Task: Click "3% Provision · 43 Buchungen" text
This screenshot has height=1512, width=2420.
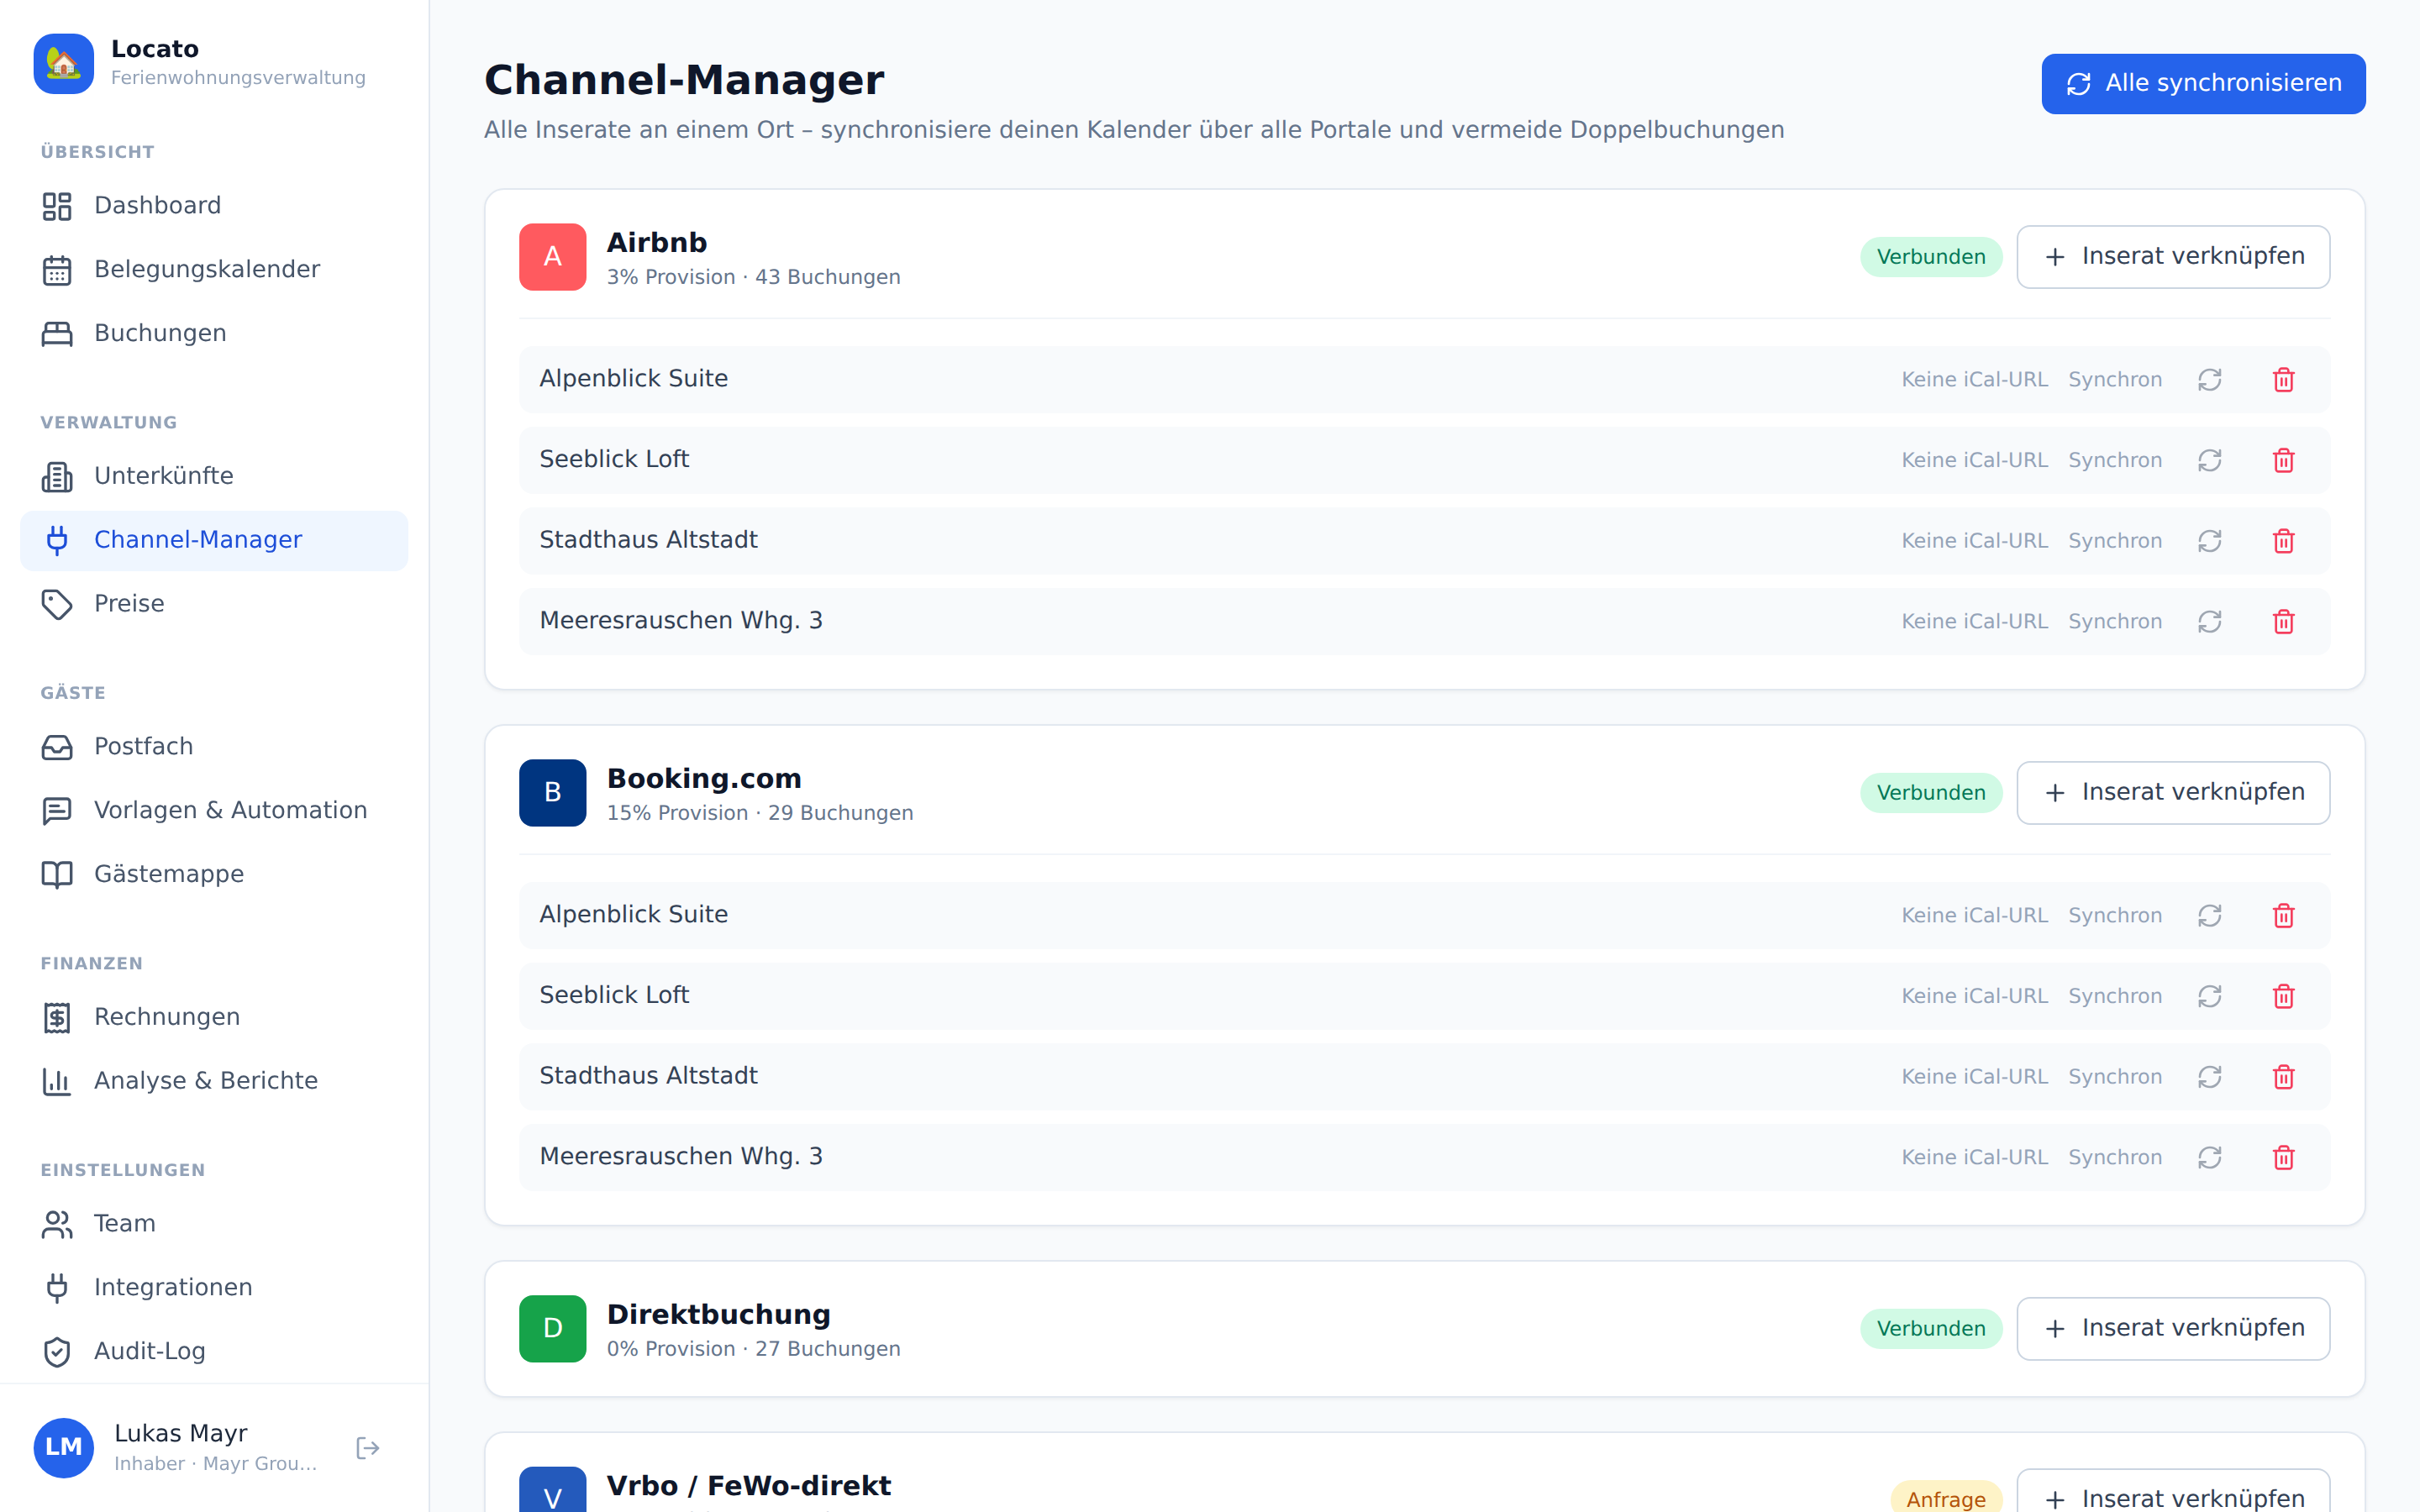Action: coord(754,277)
